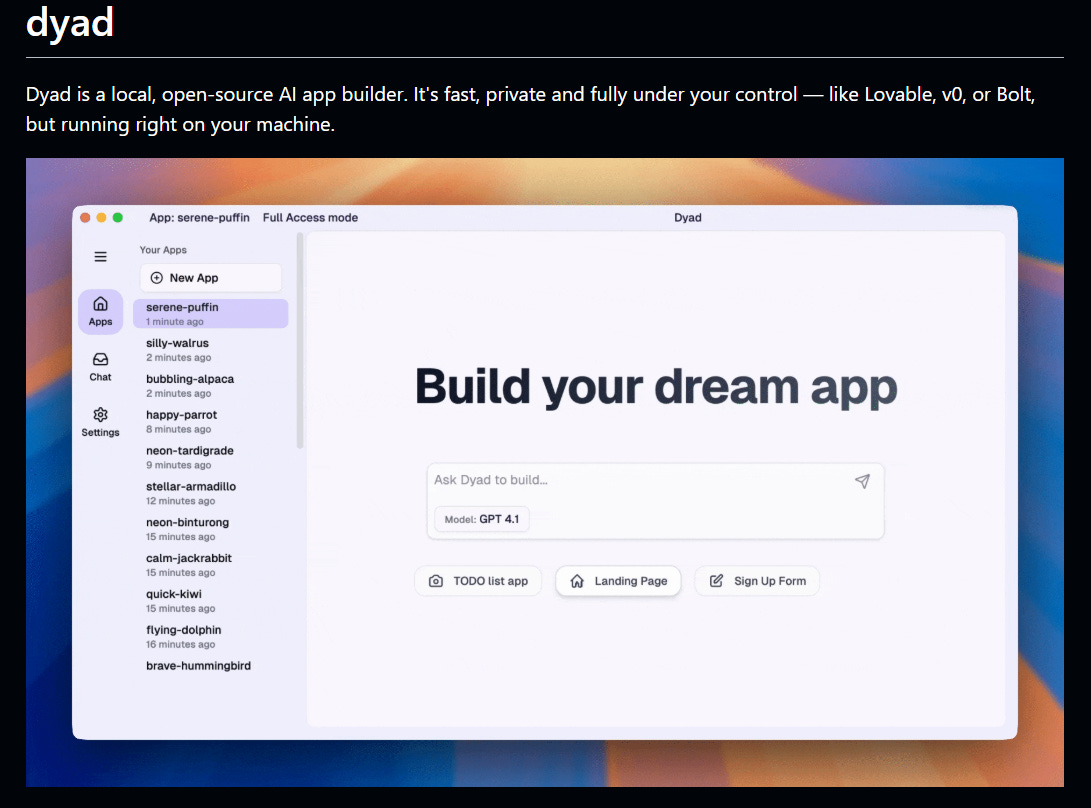Select the bubbling-alpaca app
The width and height of the screenshot is (1091, 808).
tap(210, 386)
